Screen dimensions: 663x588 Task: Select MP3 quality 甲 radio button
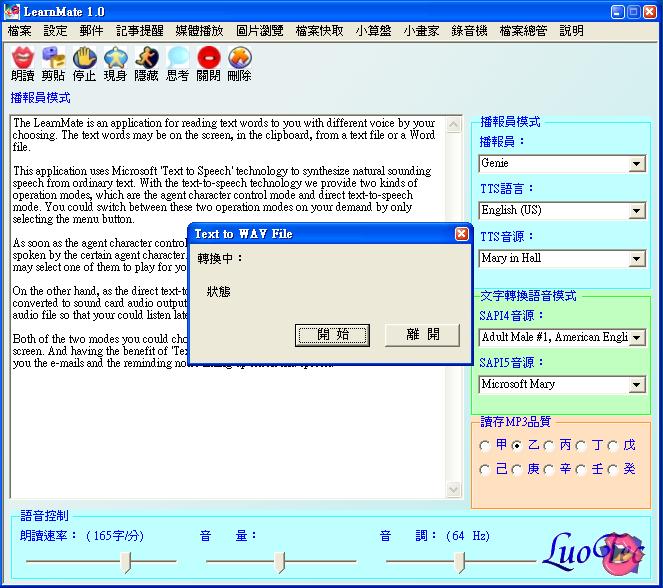[x=485, y=446]
